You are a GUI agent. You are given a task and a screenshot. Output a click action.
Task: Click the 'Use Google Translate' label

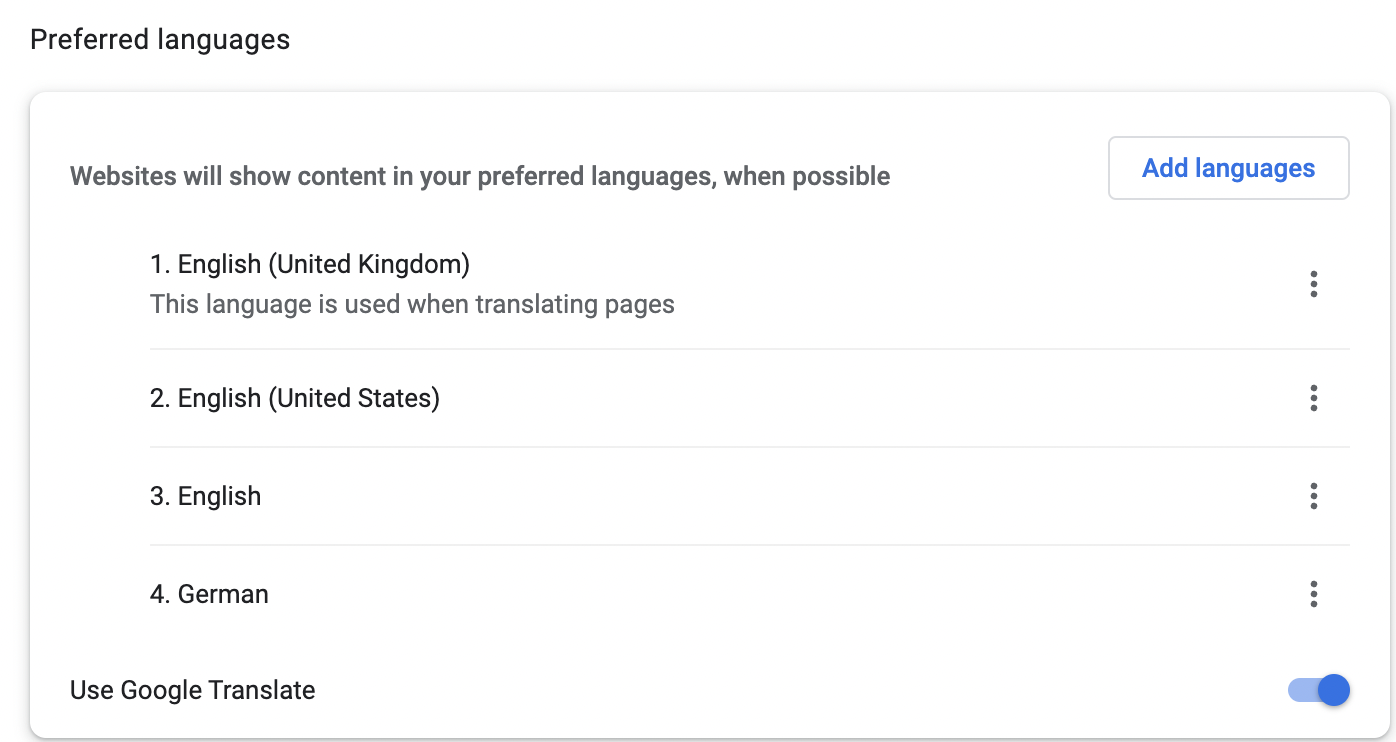click(193, 690)
